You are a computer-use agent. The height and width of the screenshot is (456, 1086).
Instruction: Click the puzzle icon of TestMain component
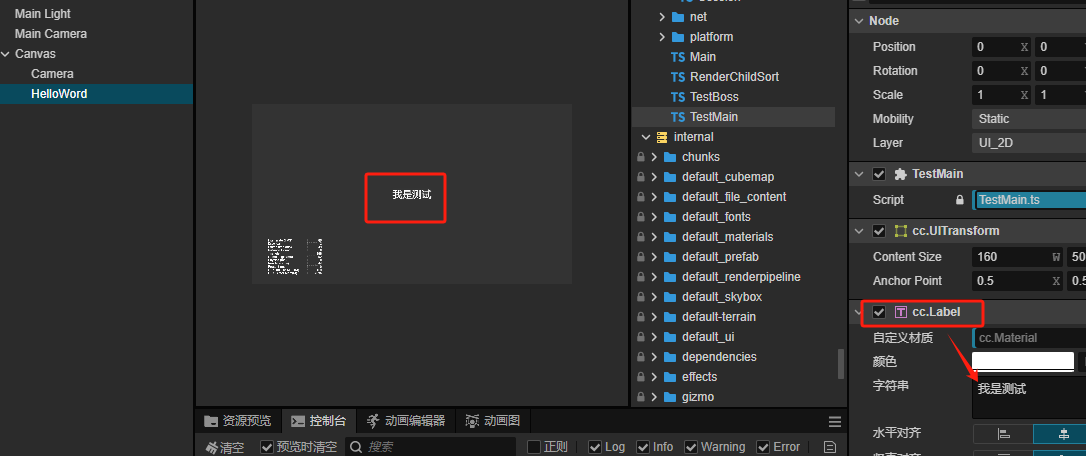coord(900,174)
